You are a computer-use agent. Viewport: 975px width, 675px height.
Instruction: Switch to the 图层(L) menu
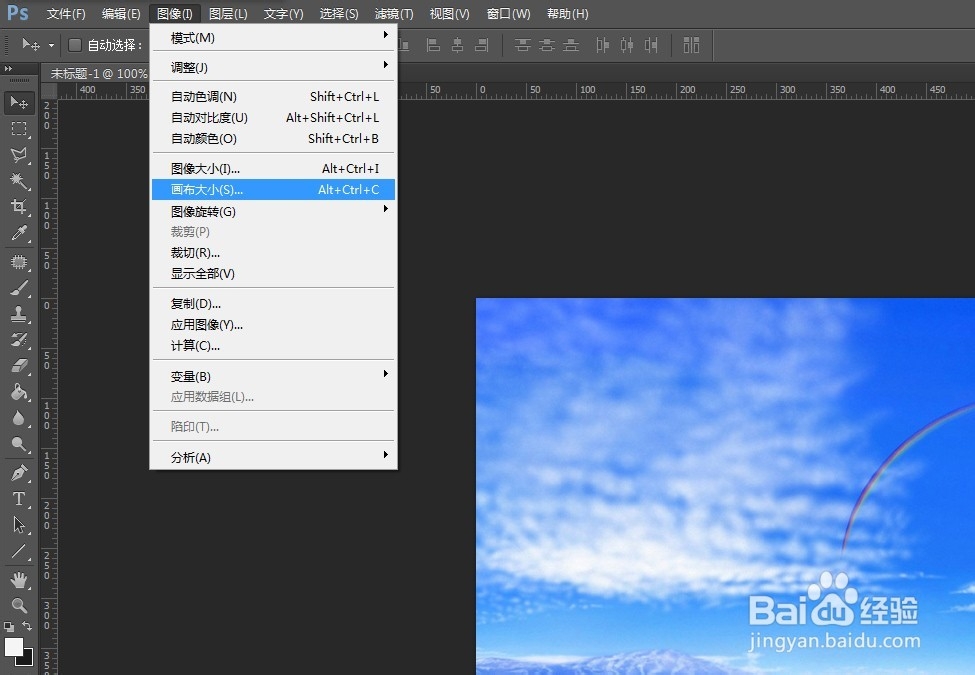click(x=227, y=13)
